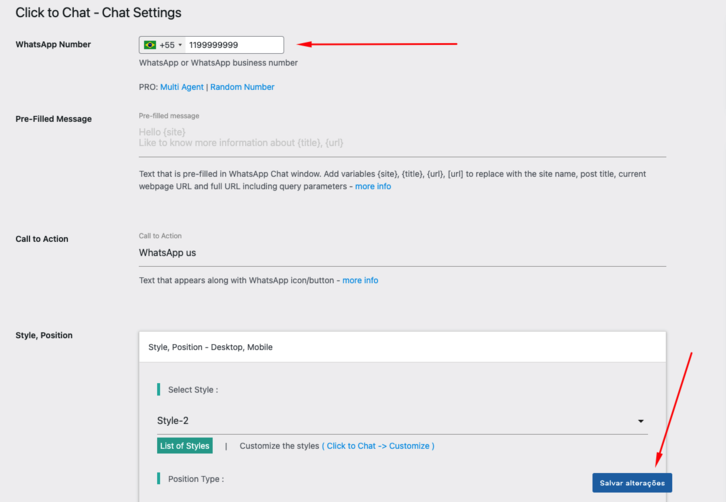Click the Position Type section heading
Screen dimensions: 726x502
195,479
